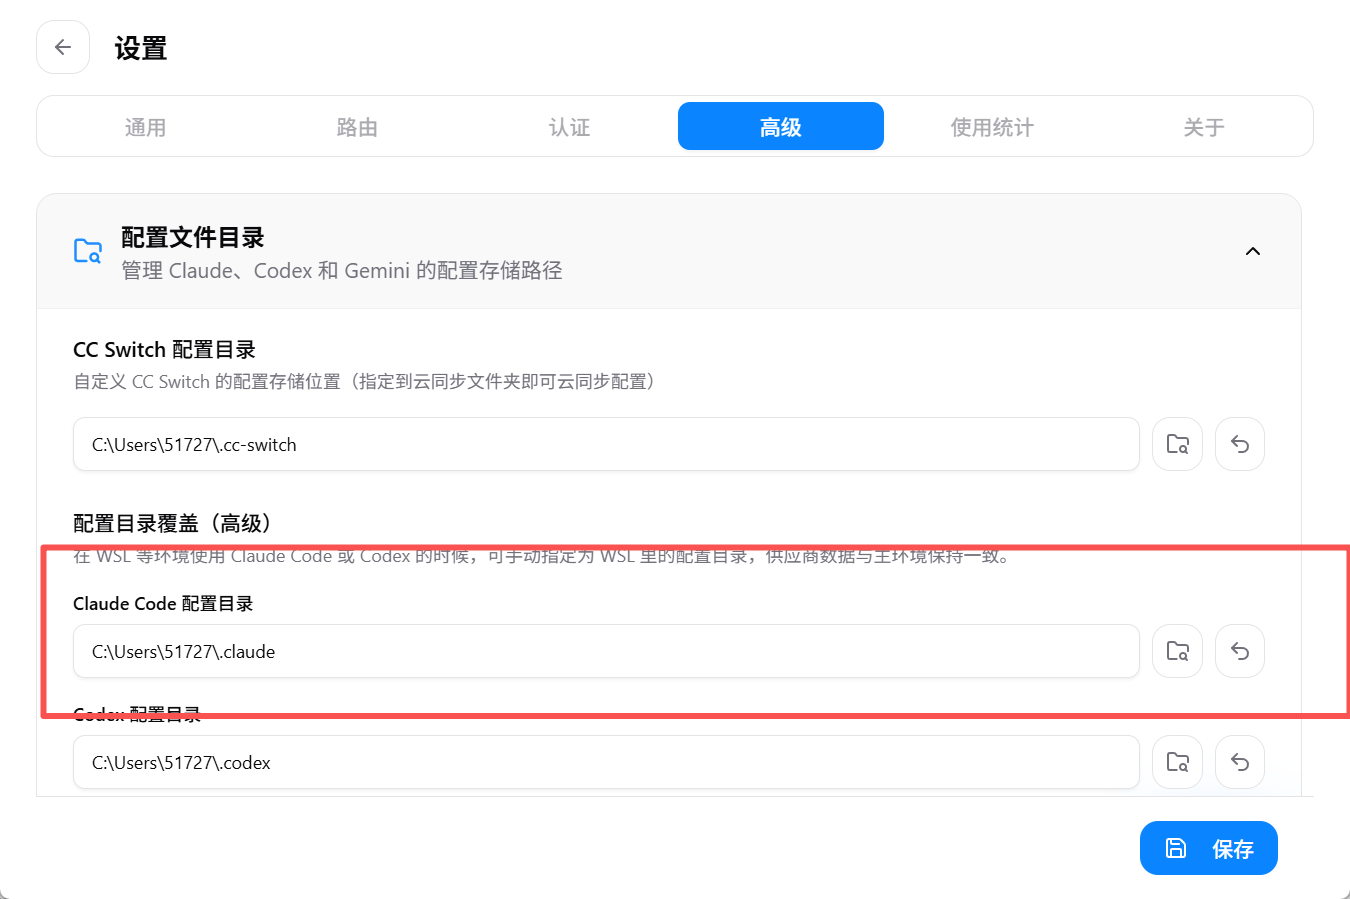
Task: Click the 保存 button
Action: point(1208,848)
